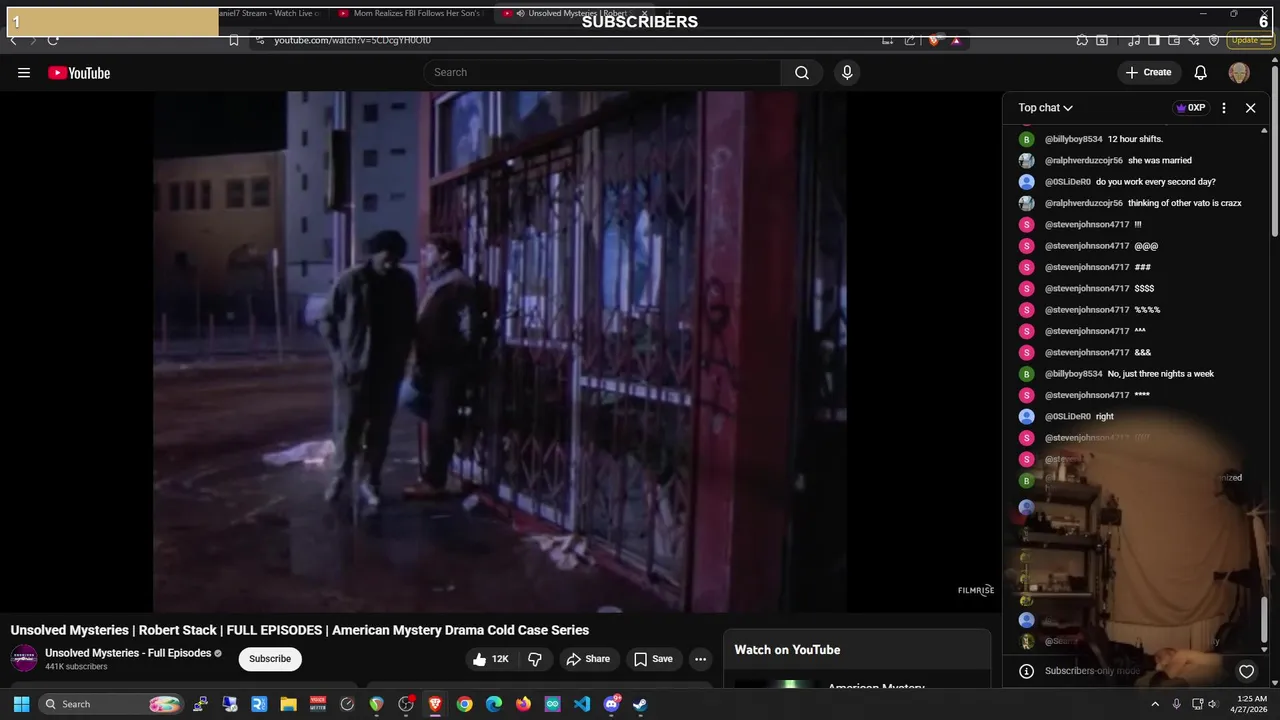Open YouTube notifications bell
This screenshot has width=1280, height=720.
coord(1201,72)
